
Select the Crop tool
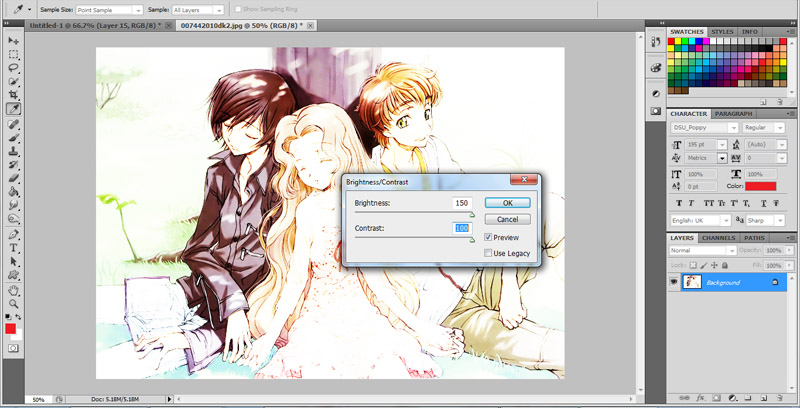pos(13,95)
